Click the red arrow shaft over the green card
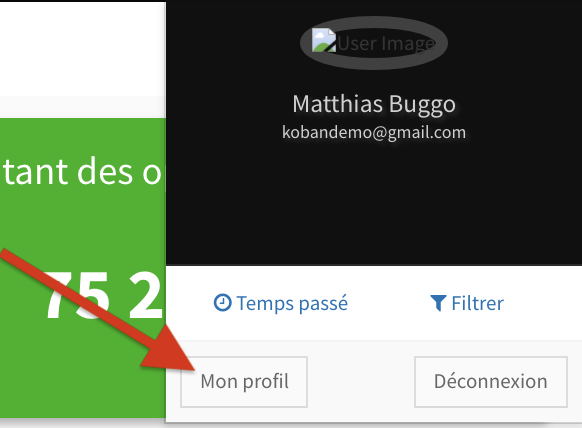 74,293
